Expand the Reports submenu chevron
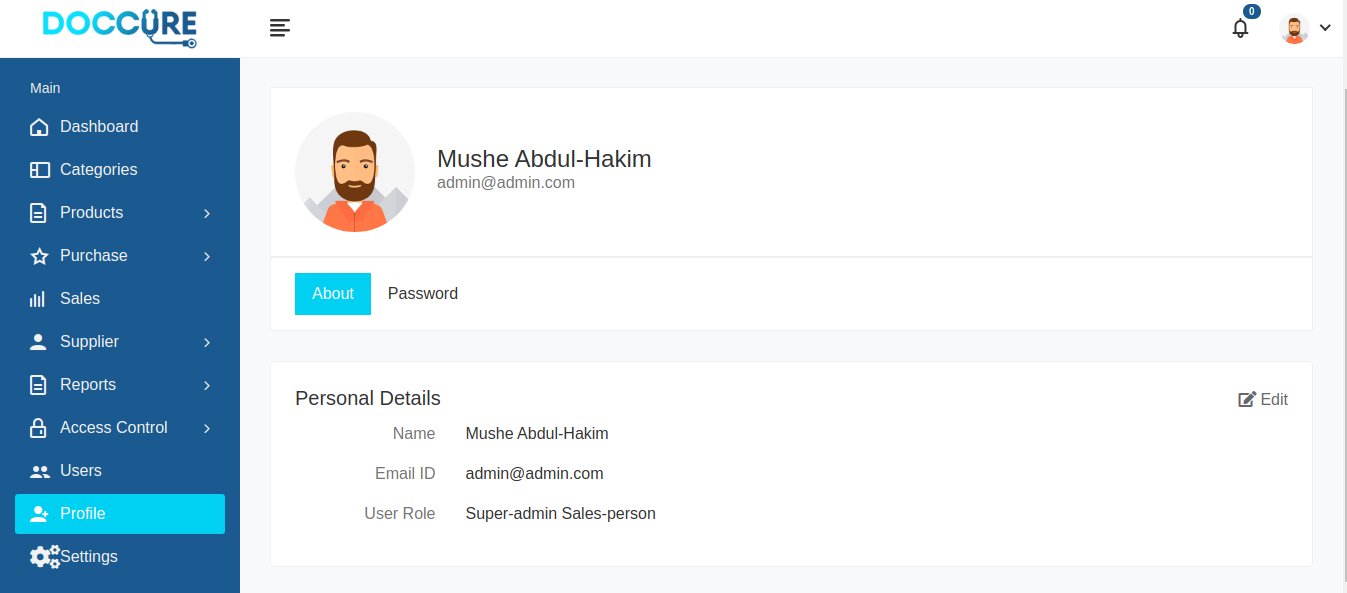Screen dimensions: 1347x593 tap(207, 385)
